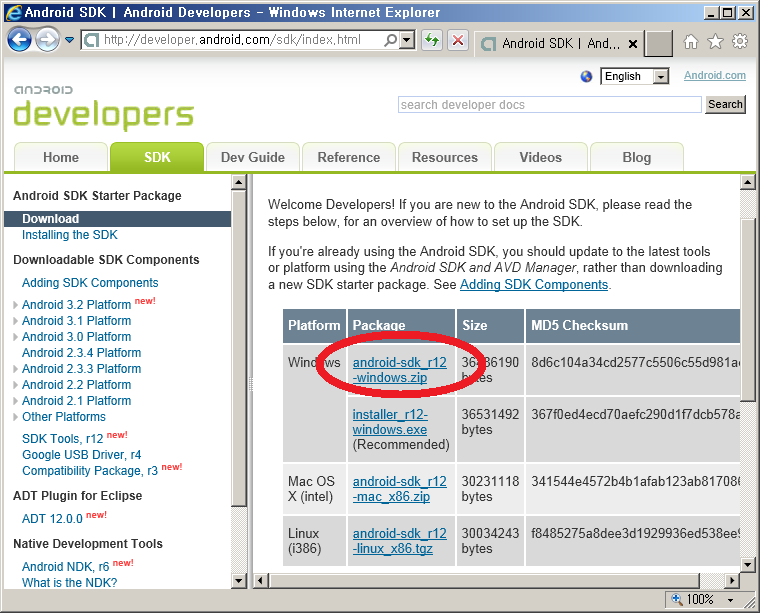Viewport: 760px width, 613px height.
Task: Click the 36531492 bytes size cell
Action: coord(490,429)
